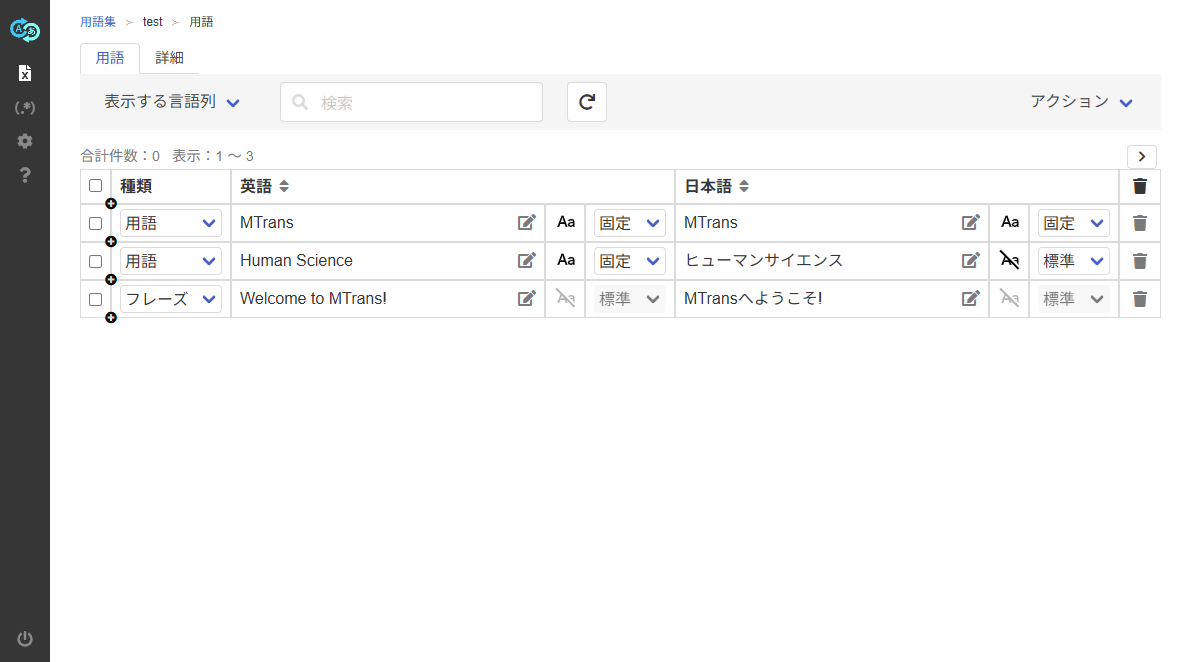1202x662 pixels.
Task: Open settings gear in sidebar
Action: (25, 141)
